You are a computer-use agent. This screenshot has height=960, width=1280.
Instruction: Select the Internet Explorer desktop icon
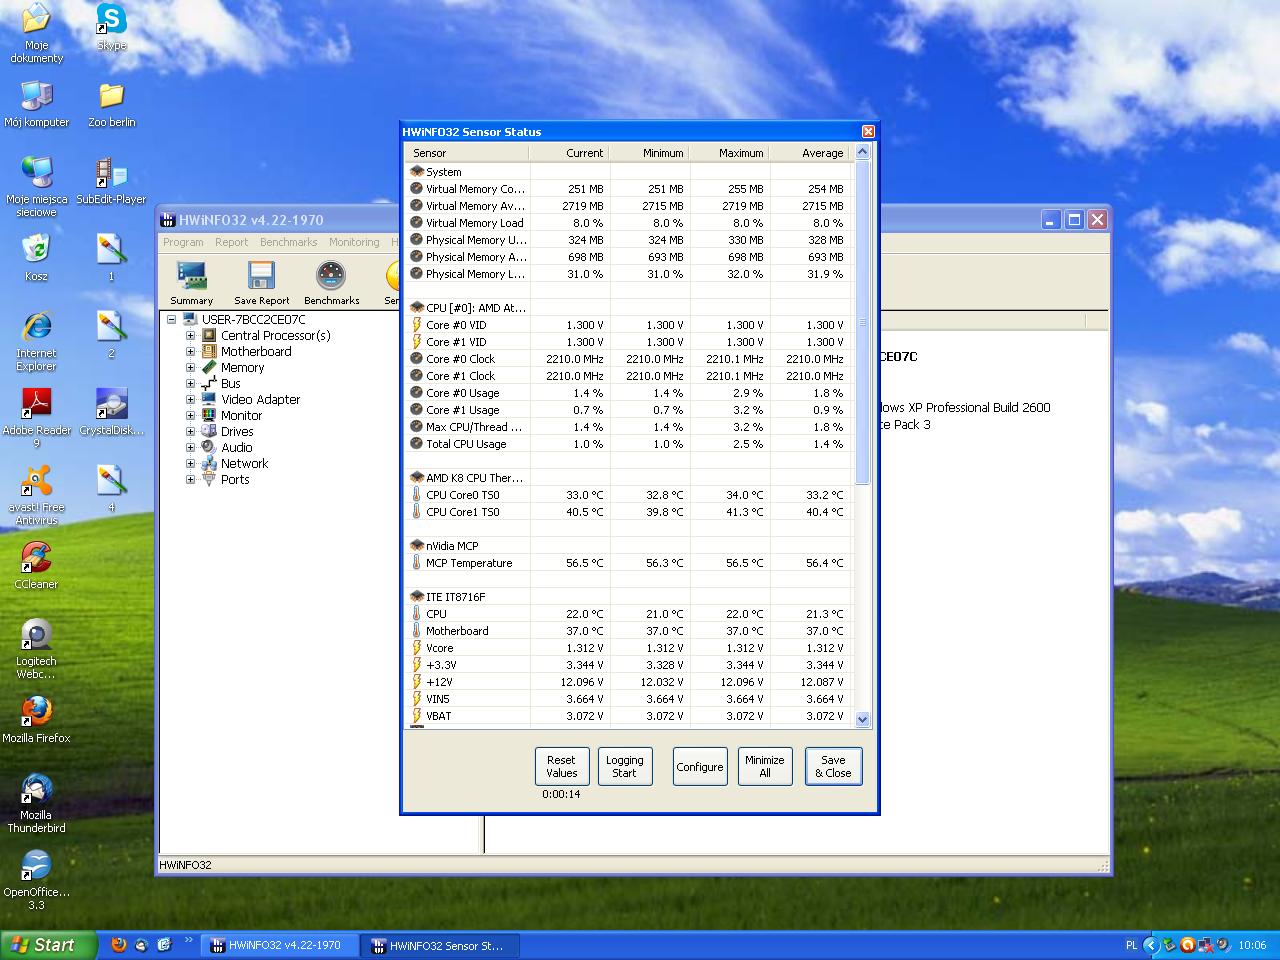click(x=36, y=342)
